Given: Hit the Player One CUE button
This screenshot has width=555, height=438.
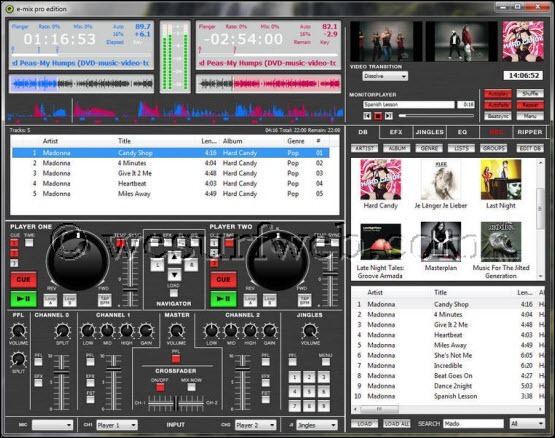Looking at the screenshot, I should click(x=23, y=279).
